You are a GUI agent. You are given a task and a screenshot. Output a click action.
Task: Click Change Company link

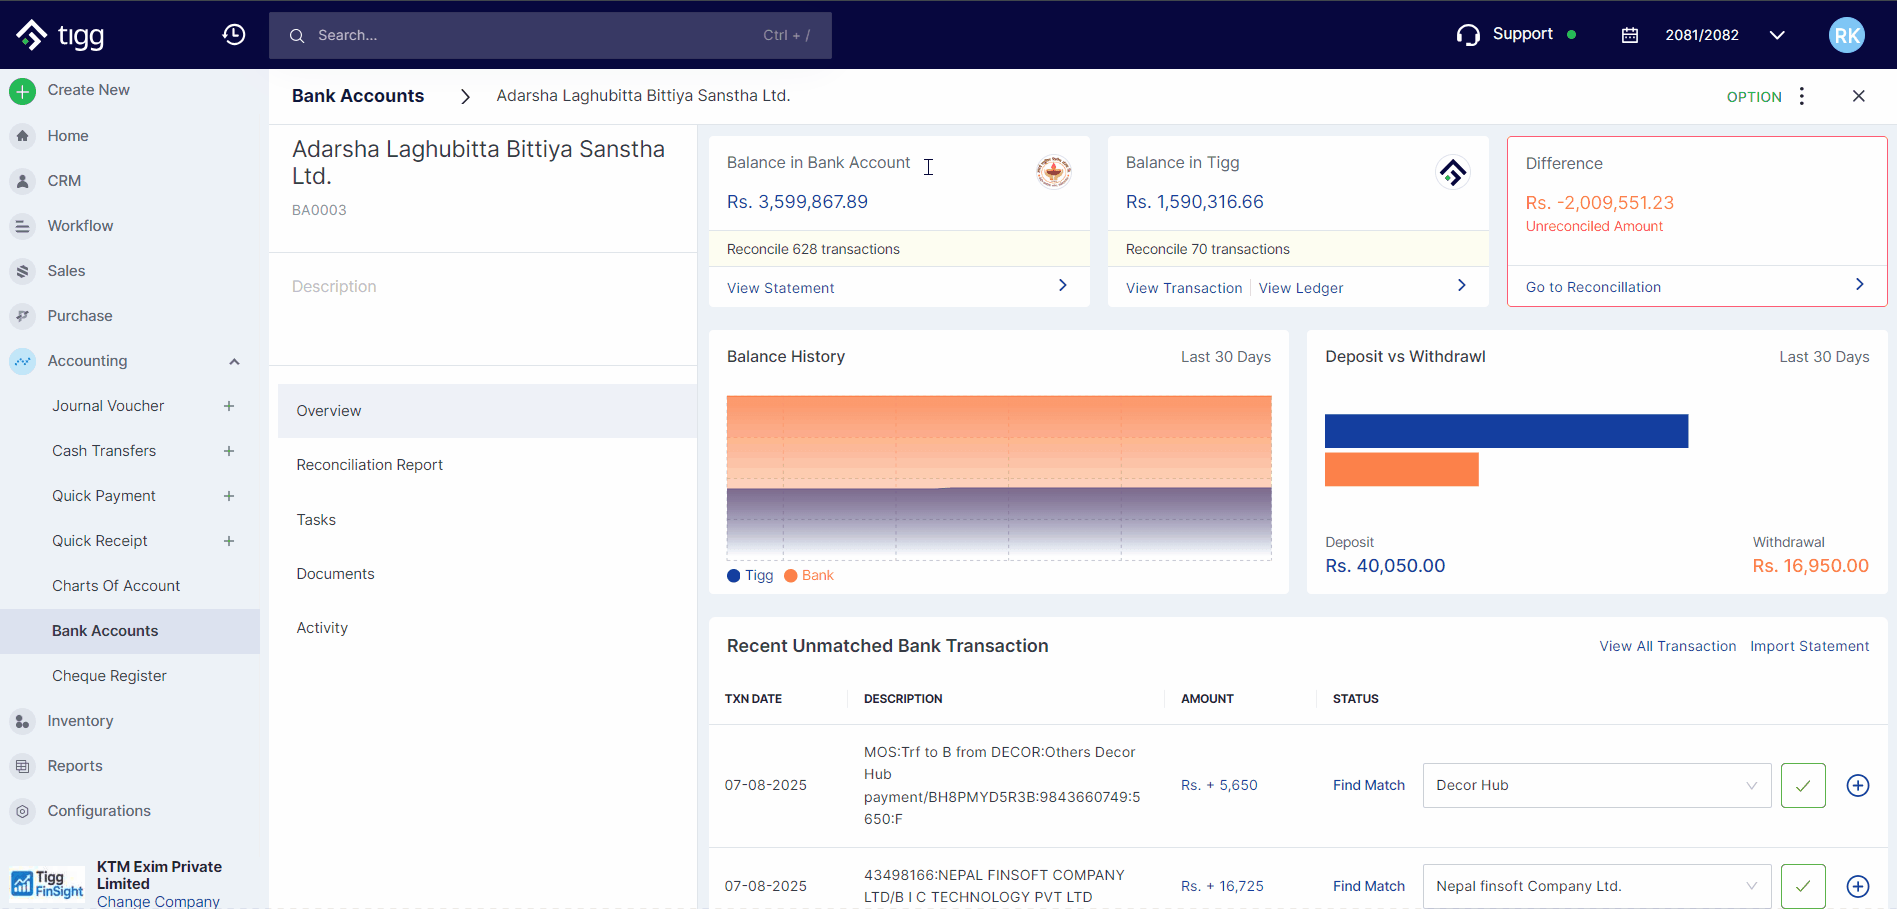point(158,901)
